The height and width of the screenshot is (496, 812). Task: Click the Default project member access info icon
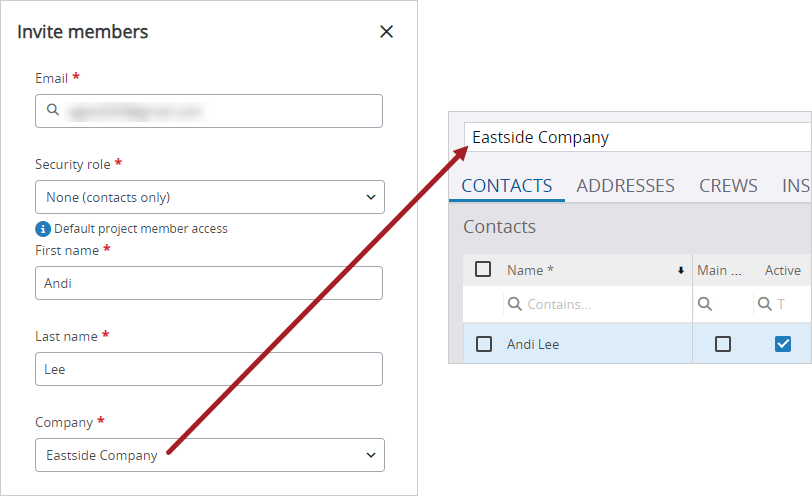click(x=42, y=228)
